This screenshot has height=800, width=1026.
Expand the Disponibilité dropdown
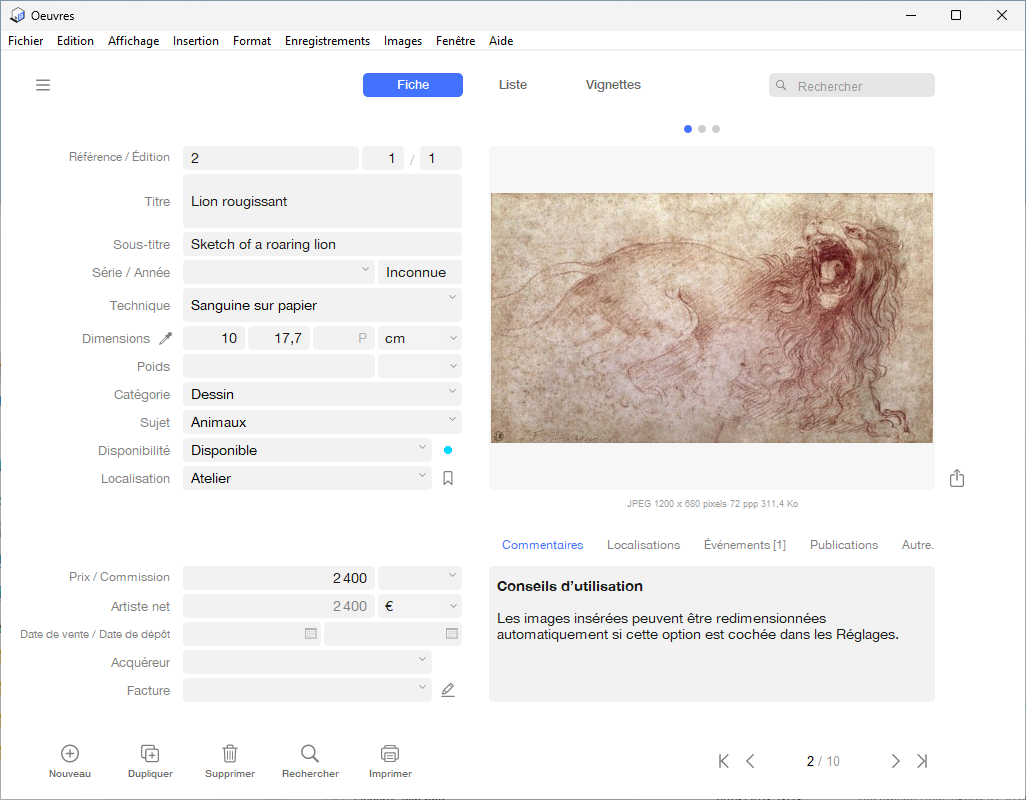422,447
